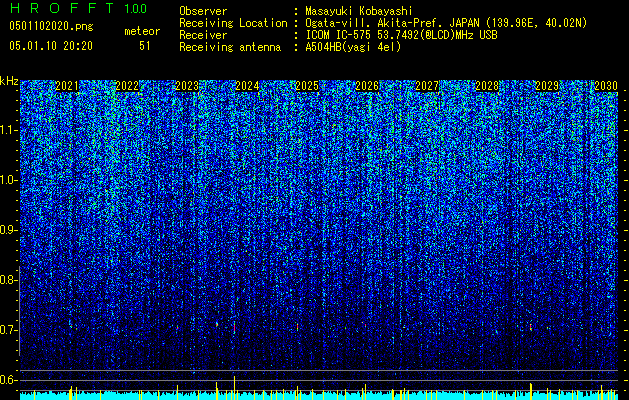Click the 2026 time marker
Screen dimensions: 629x400
tap(367, 86)
